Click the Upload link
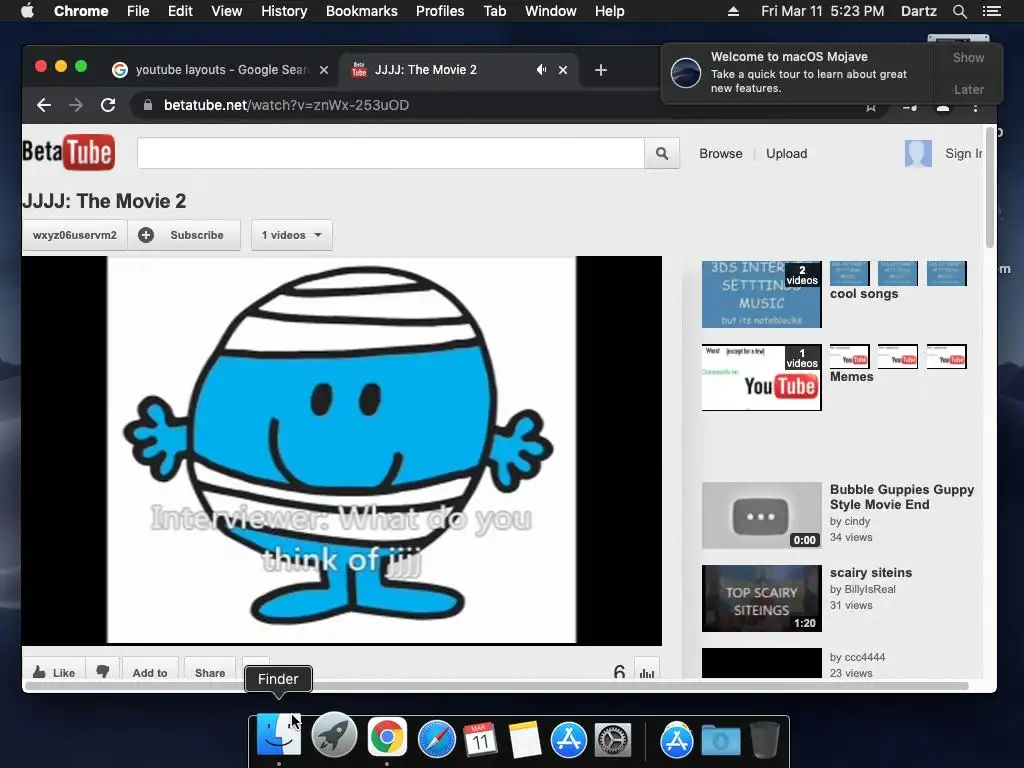The height and width of the screenshot is (768, 1024). pos(786,153)
